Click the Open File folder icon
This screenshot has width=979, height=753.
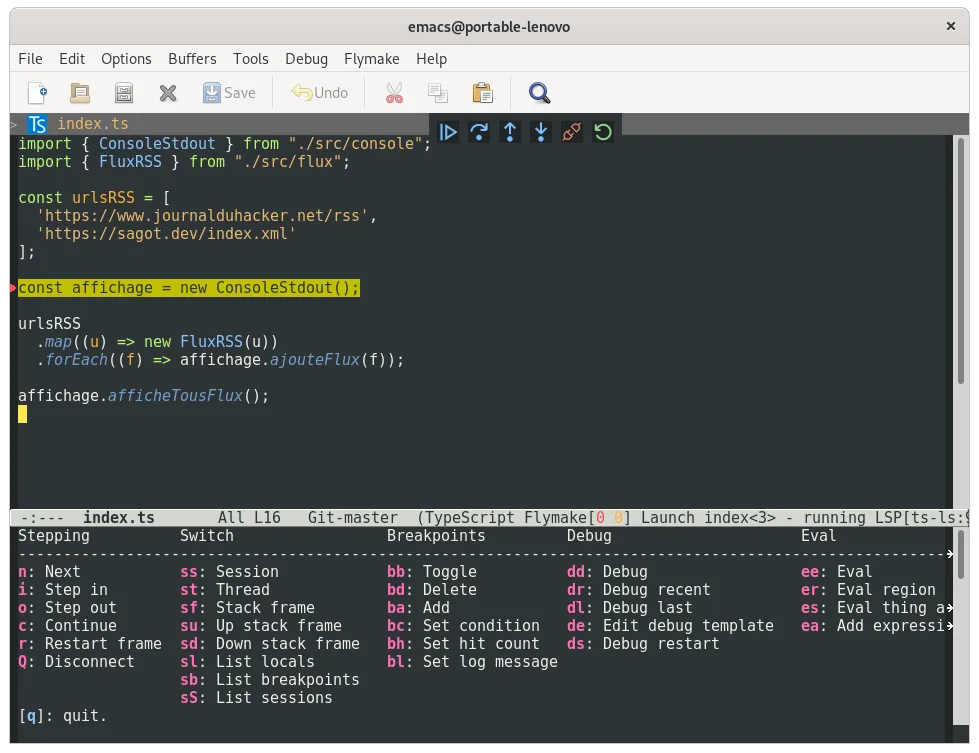click(x=79, y=92)
